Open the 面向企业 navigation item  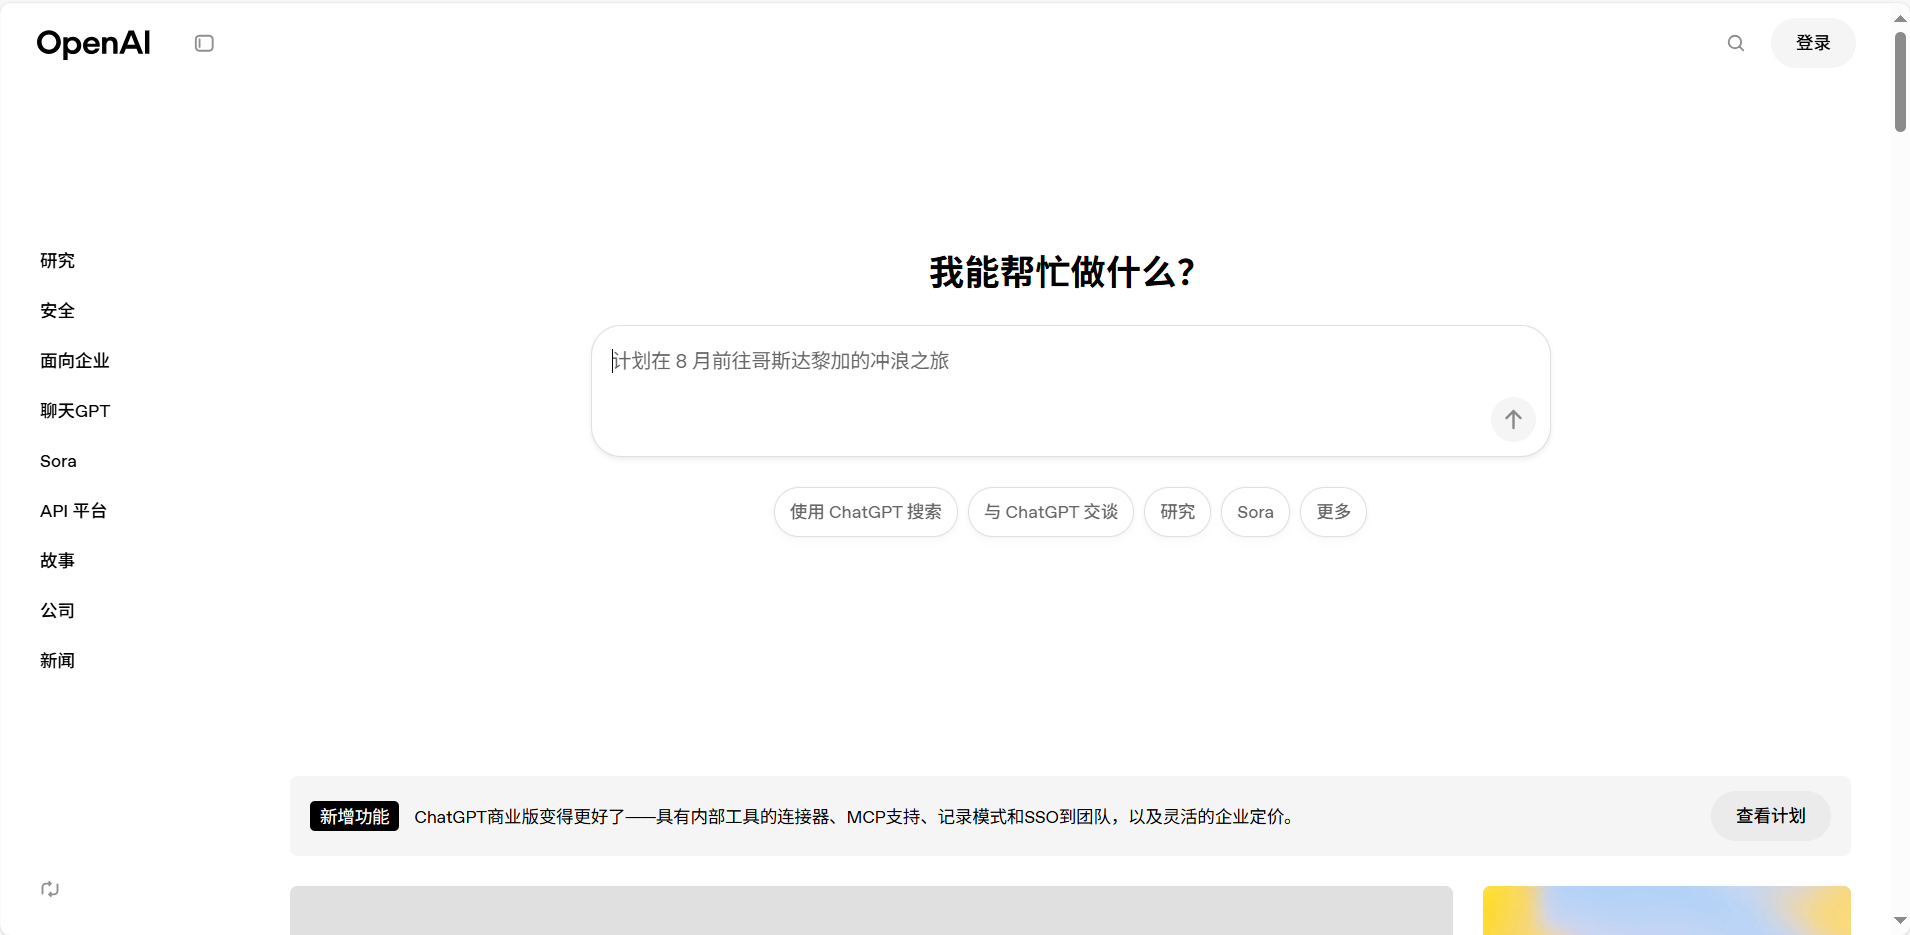tap(74, 361)
